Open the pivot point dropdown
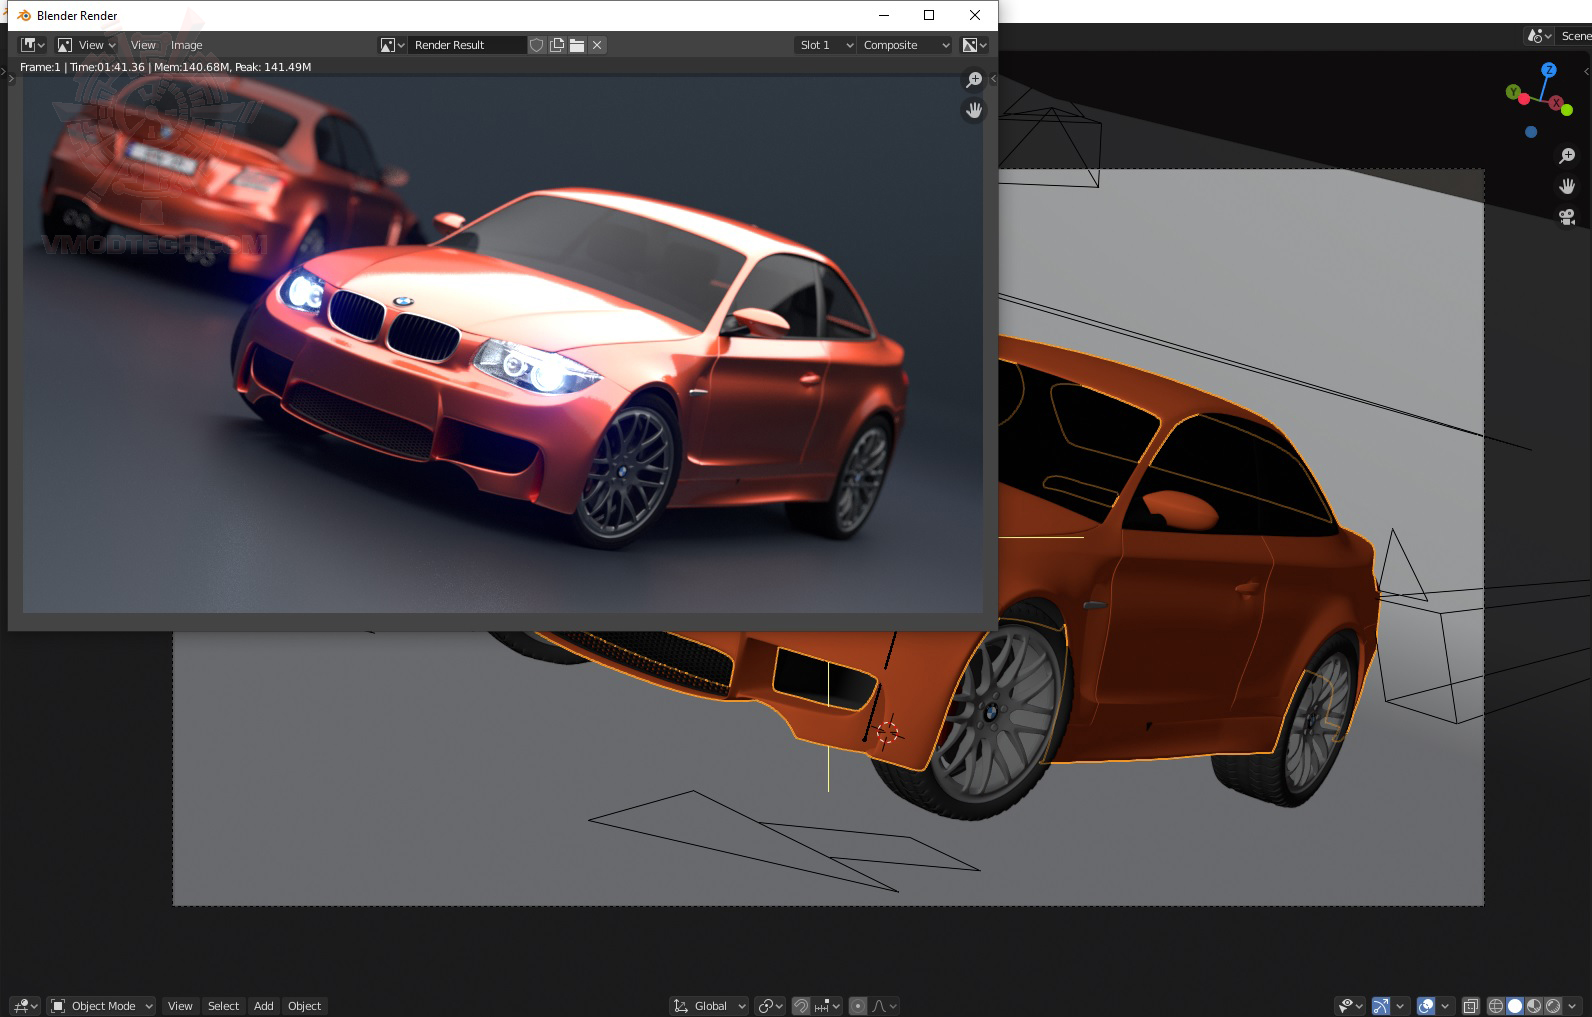This screenshot has height=1017, width=1592. pyautogui.click(x=770, y=1006)
